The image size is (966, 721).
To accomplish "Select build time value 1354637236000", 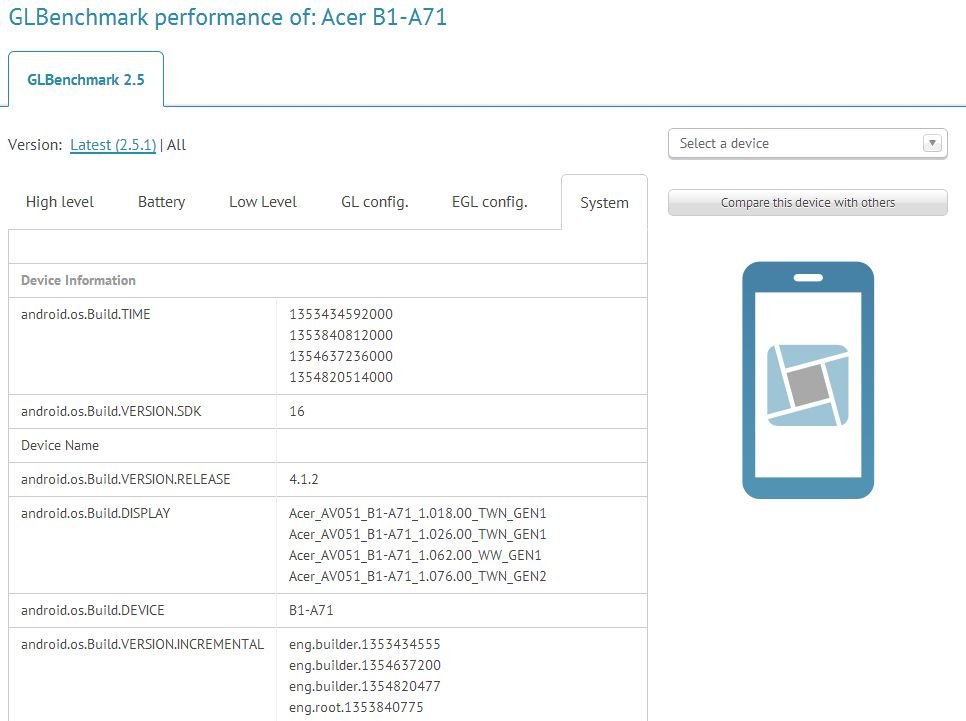I will (341, 356).
